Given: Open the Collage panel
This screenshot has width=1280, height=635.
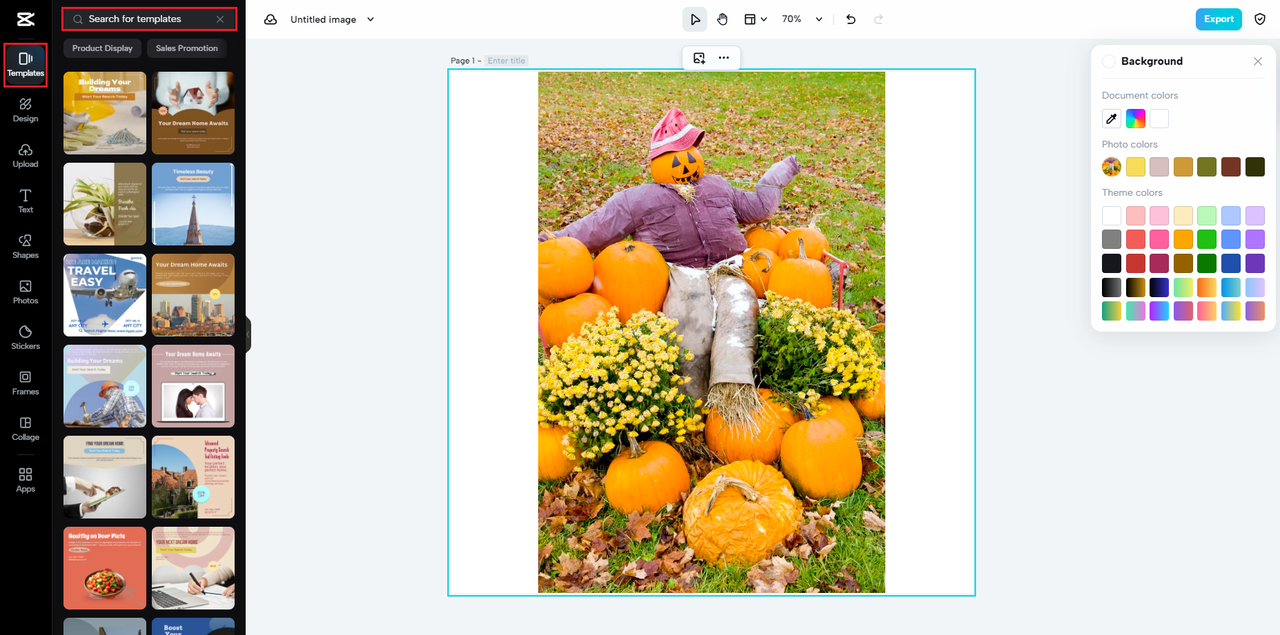Looking at the screenshot, I should pos(25,428).
